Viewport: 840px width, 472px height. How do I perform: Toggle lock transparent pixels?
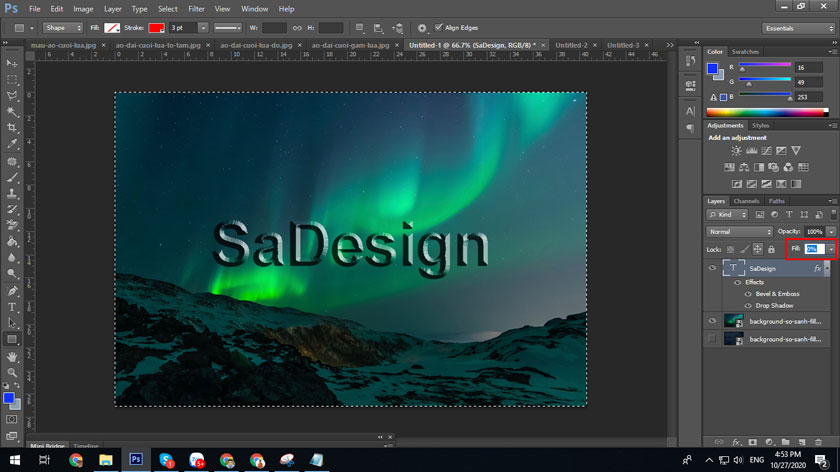(x=730, y=249)
